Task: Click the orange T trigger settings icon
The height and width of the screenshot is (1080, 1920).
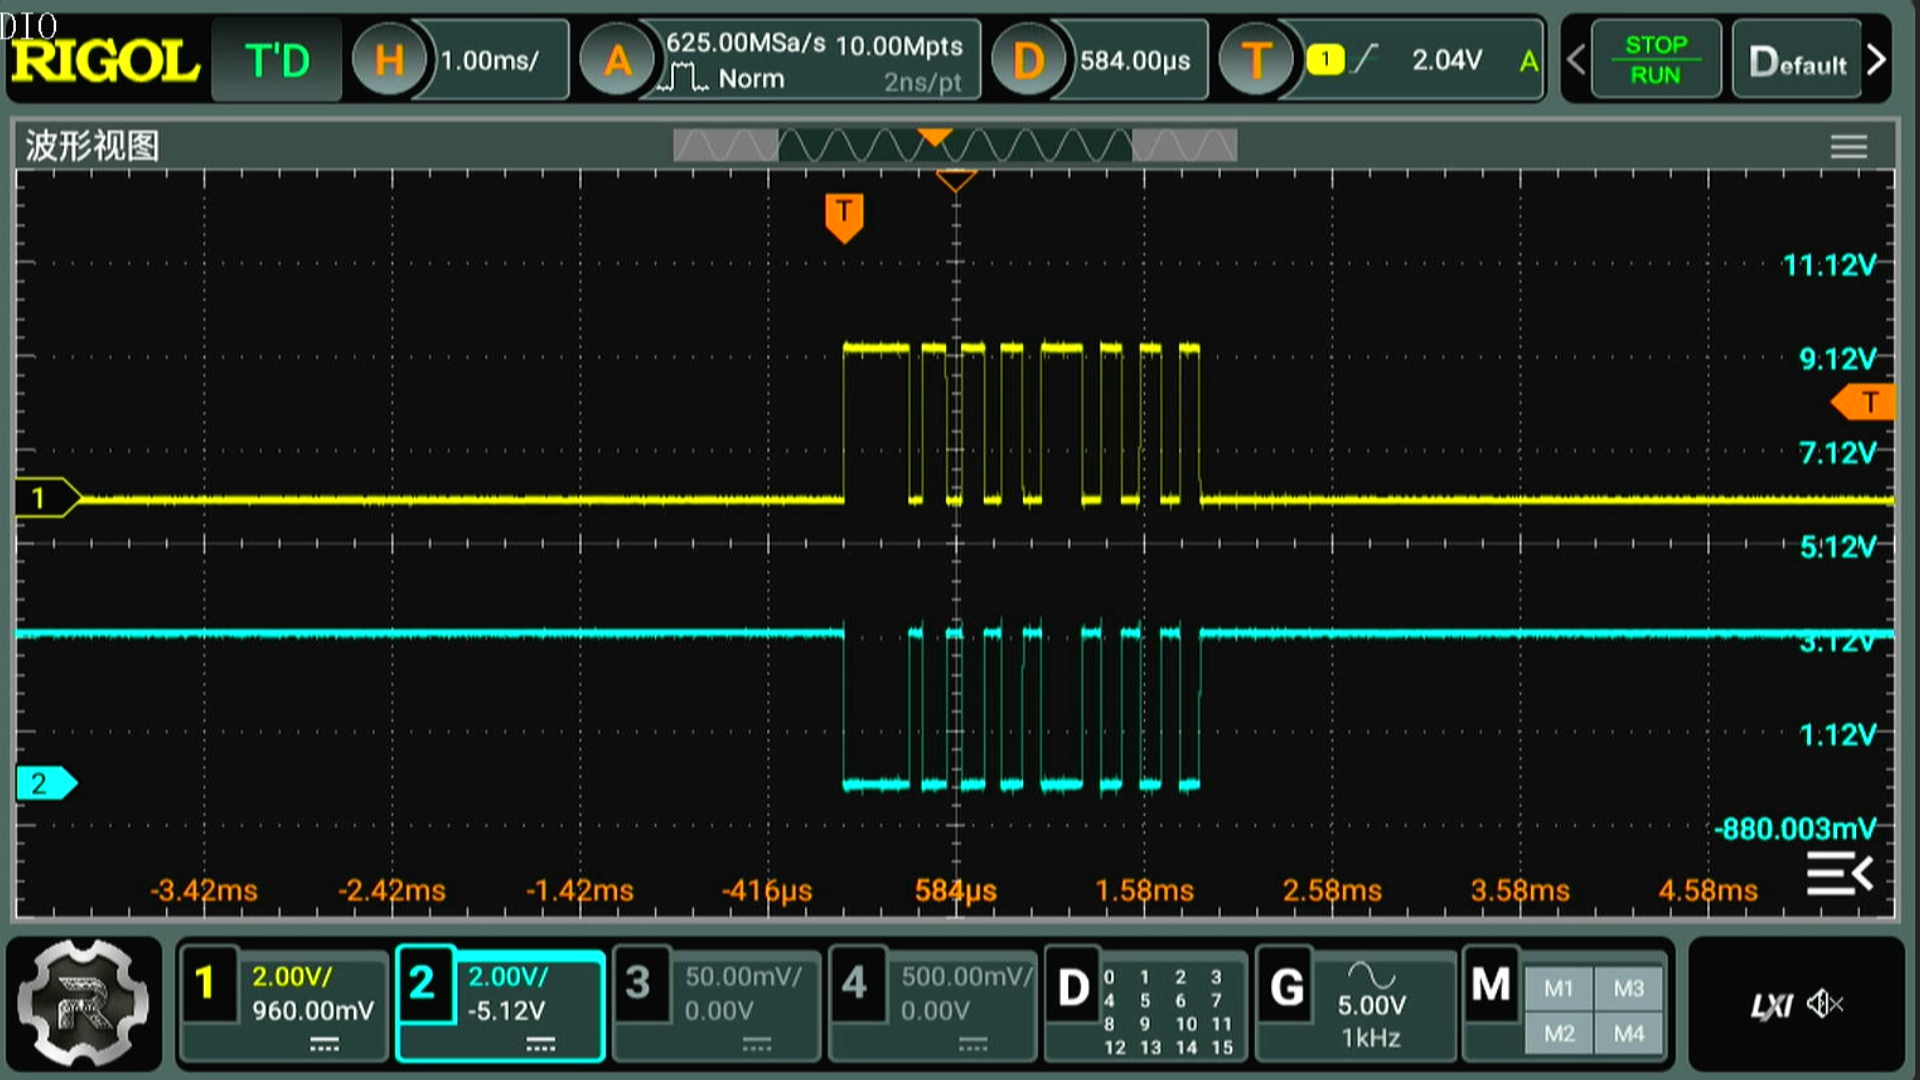Action: click(x=1256, y=61)
